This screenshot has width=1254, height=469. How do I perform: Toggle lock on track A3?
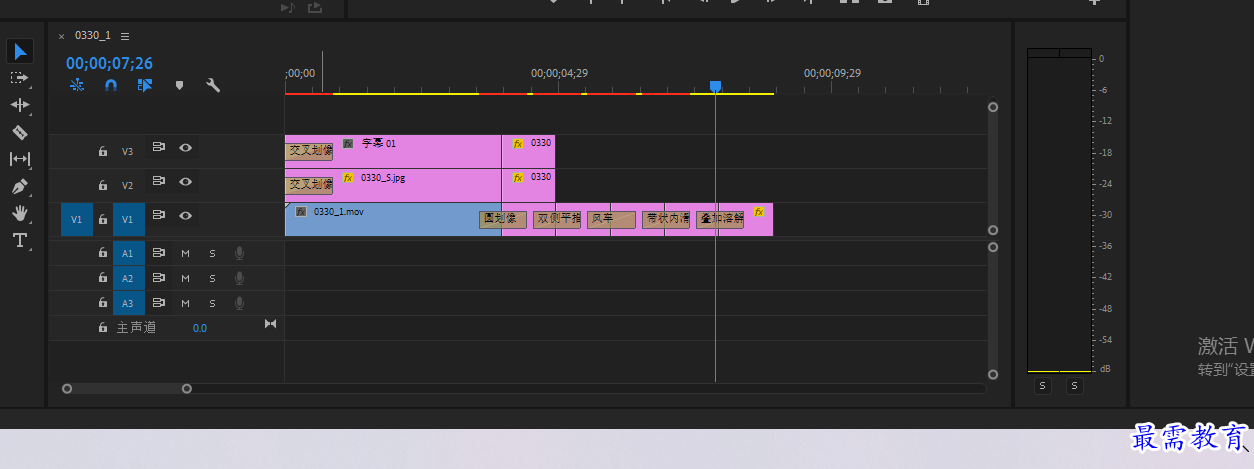[102, 303]
